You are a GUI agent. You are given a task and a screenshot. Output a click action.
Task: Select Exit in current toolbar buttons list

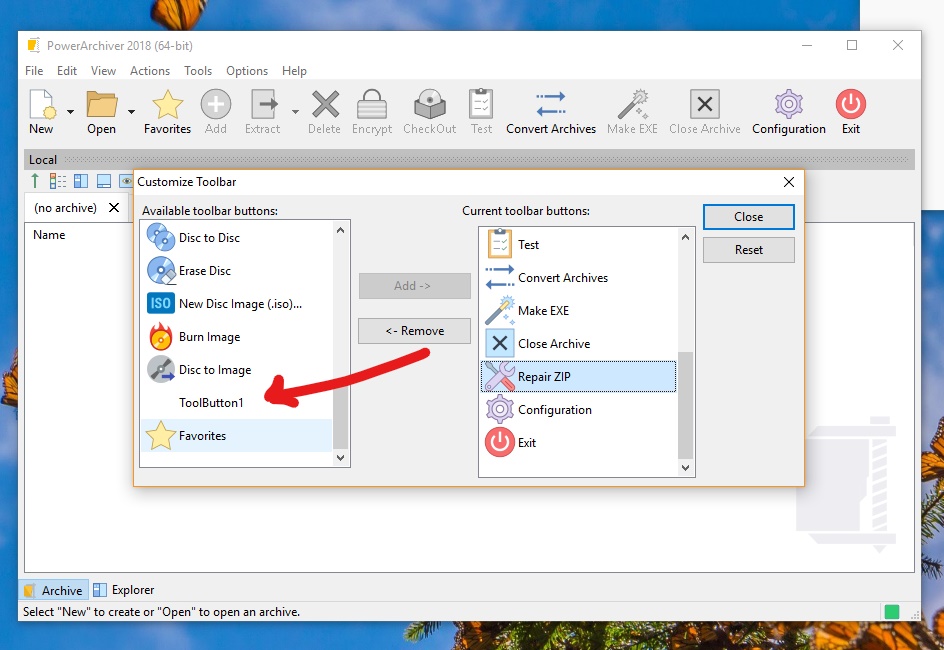point(579,443)
